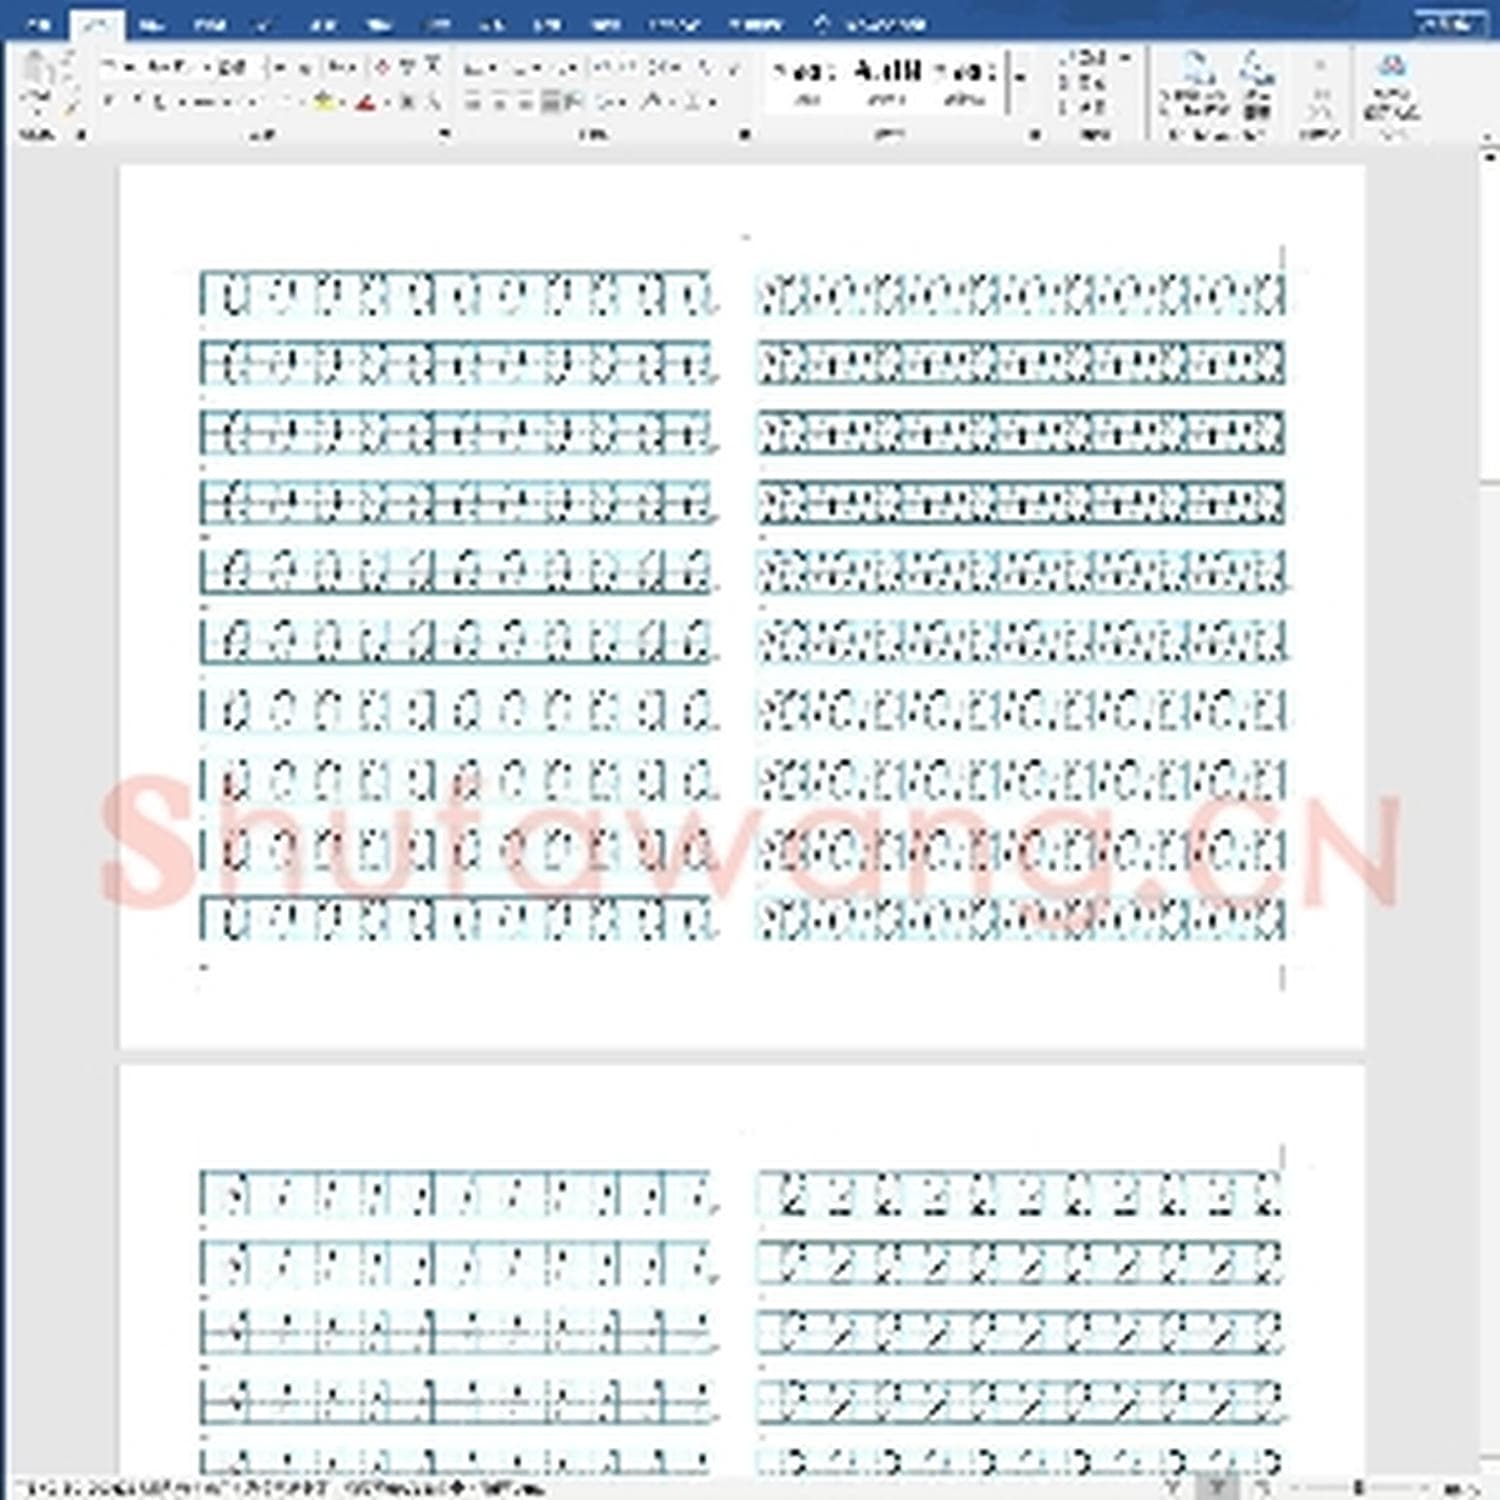Click the Enclosed Character icon

point(434,101)
